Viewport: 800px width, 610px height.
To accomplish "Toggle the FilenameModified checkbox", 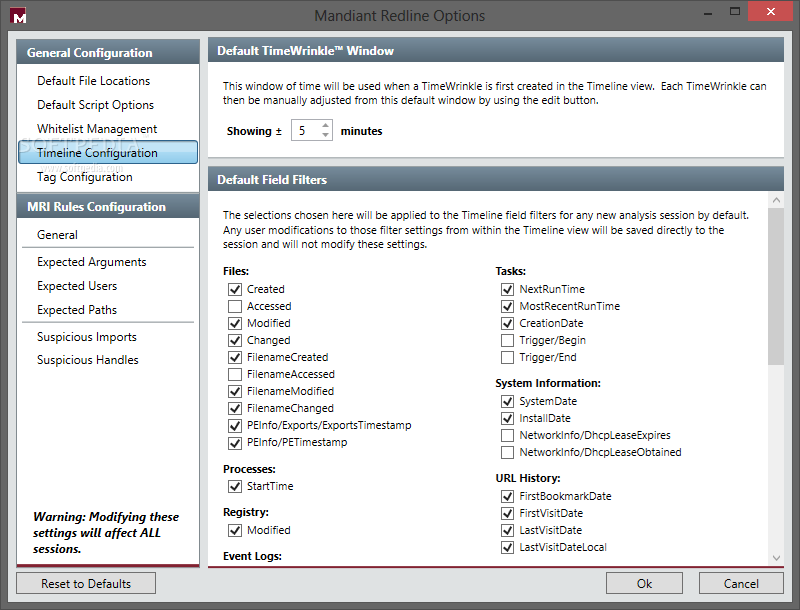I will 235,391.
